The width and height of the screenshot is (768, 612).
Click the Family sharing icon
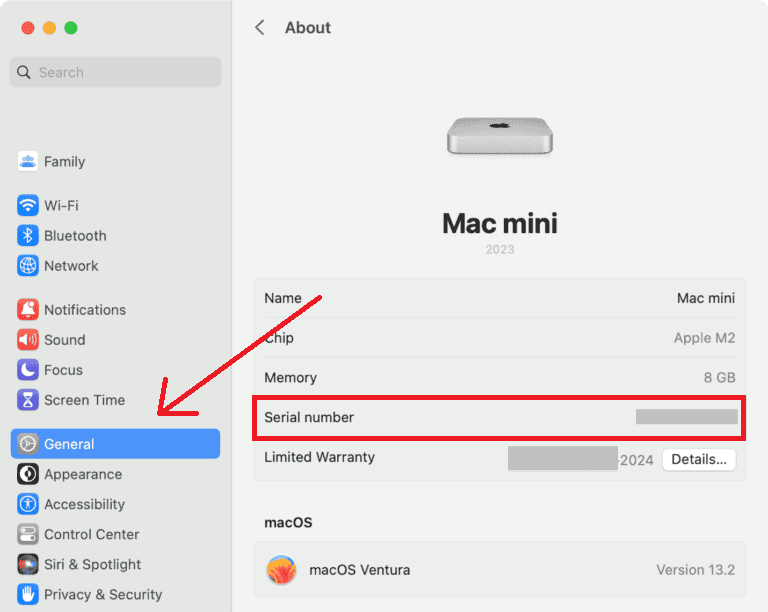click(x=28, y=162)
